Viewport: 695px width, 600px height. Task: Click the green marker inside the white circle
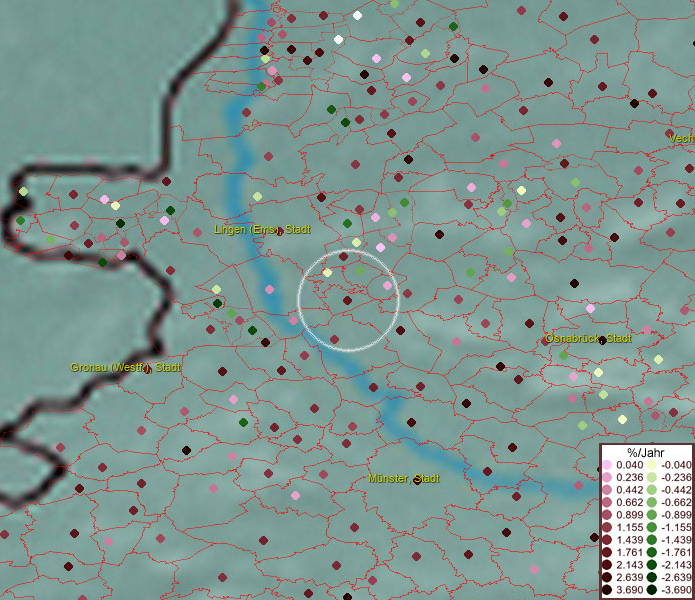[361, 271]
